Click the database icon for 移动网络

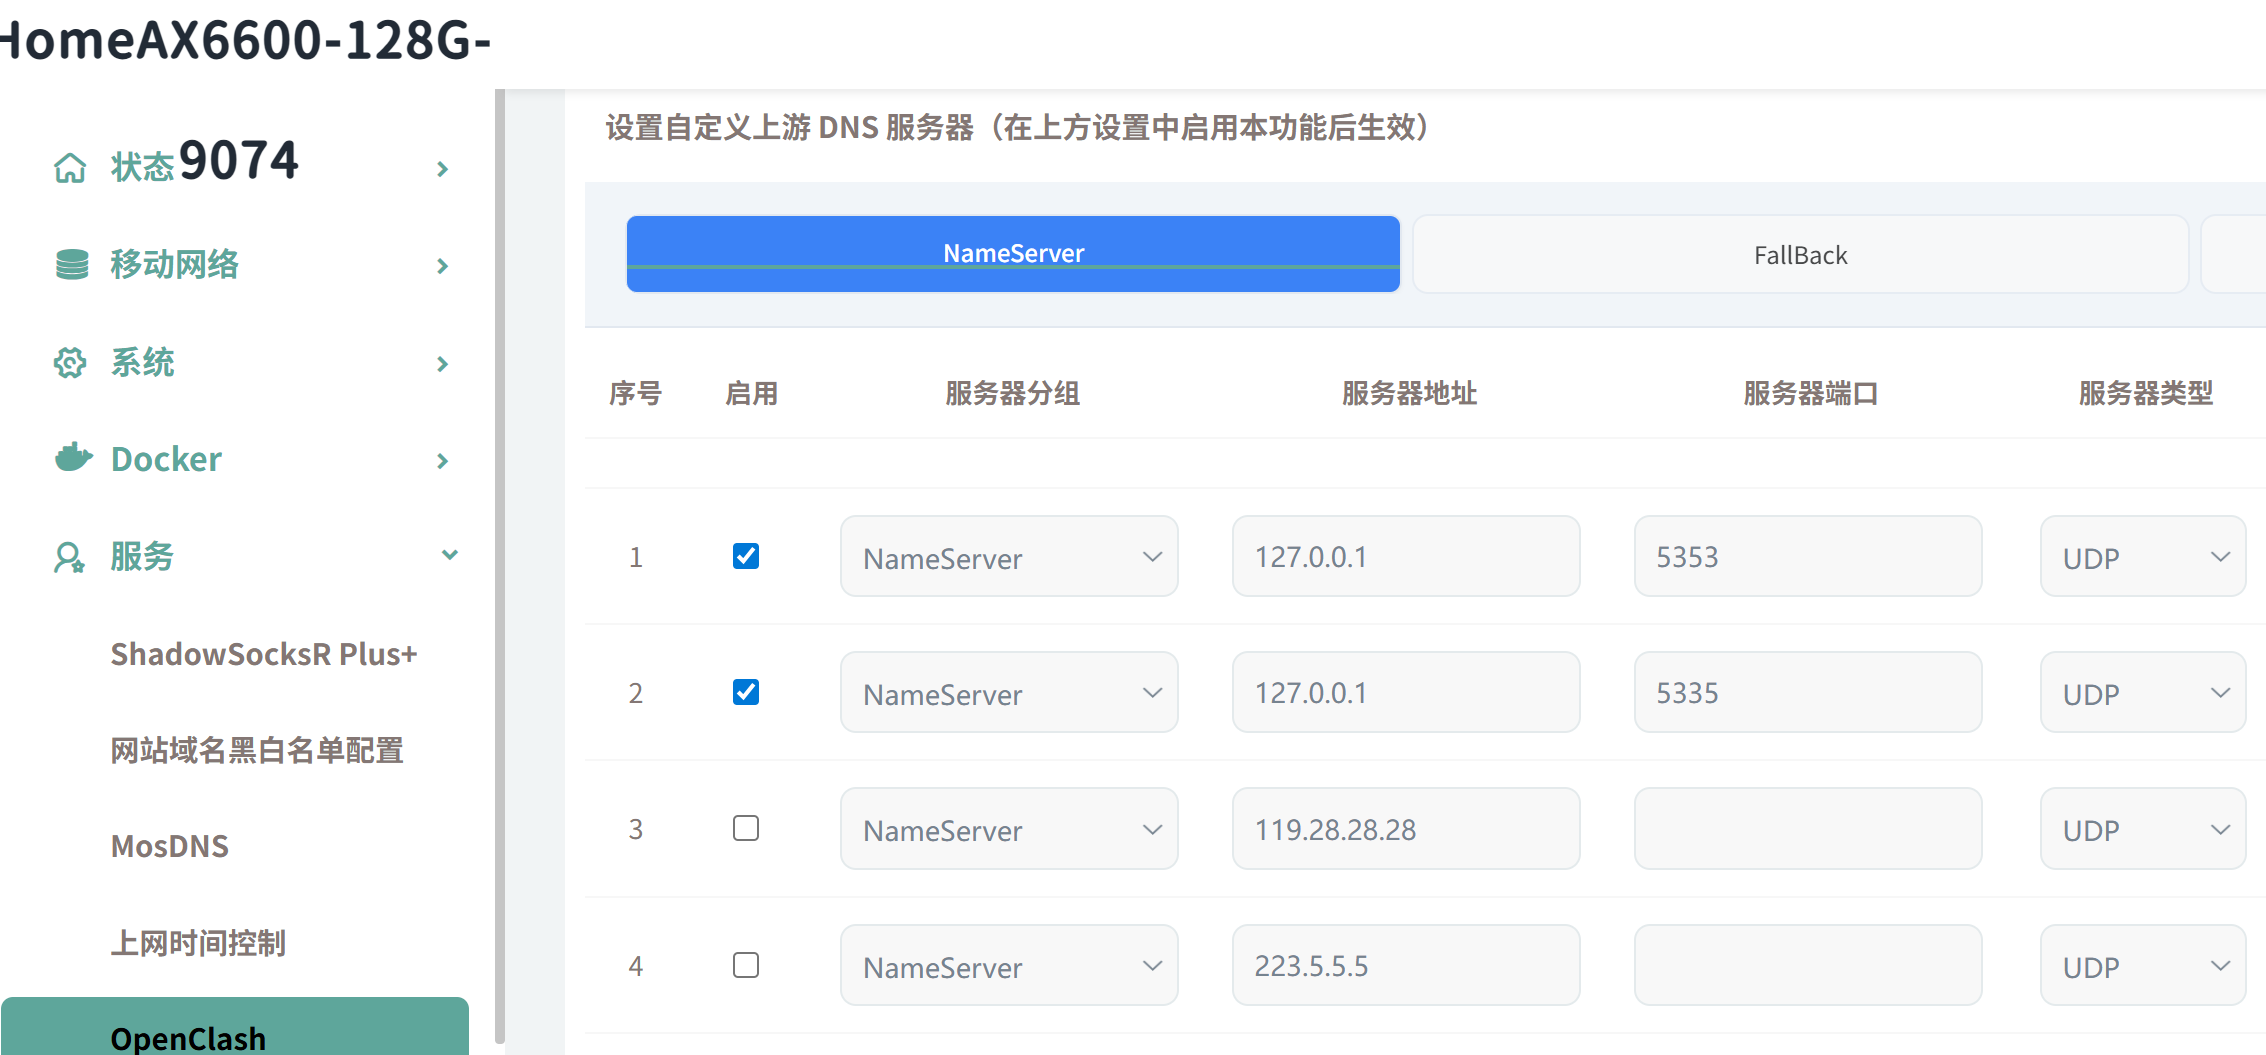point(71,265)
